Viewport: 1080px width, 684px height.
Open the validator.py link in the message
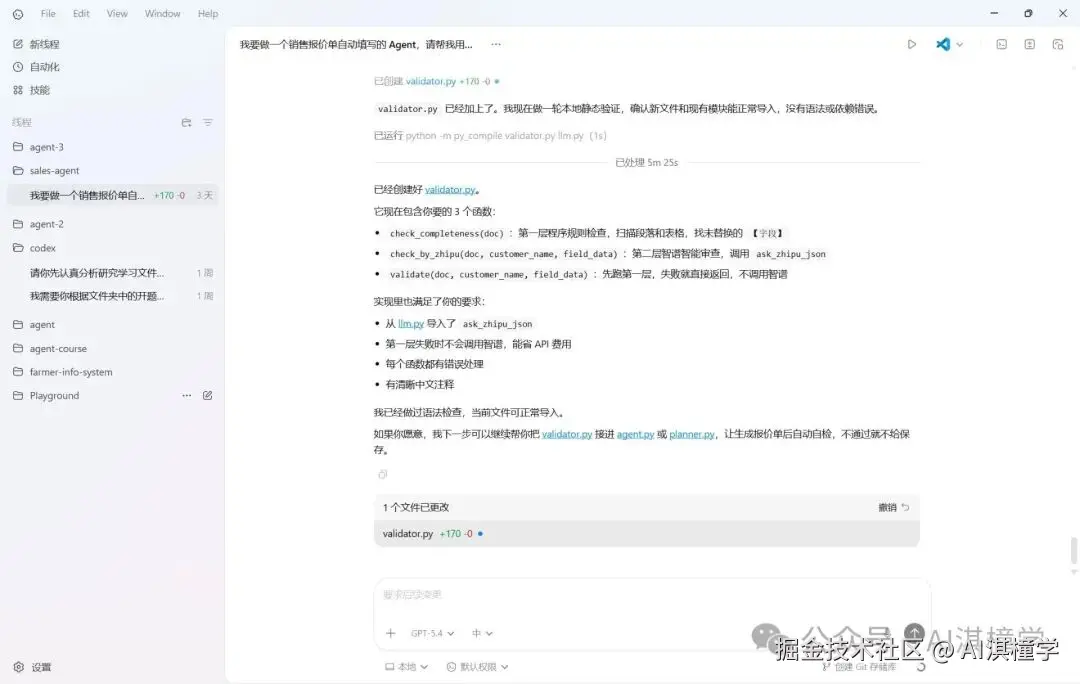click(x=449, y=189)
